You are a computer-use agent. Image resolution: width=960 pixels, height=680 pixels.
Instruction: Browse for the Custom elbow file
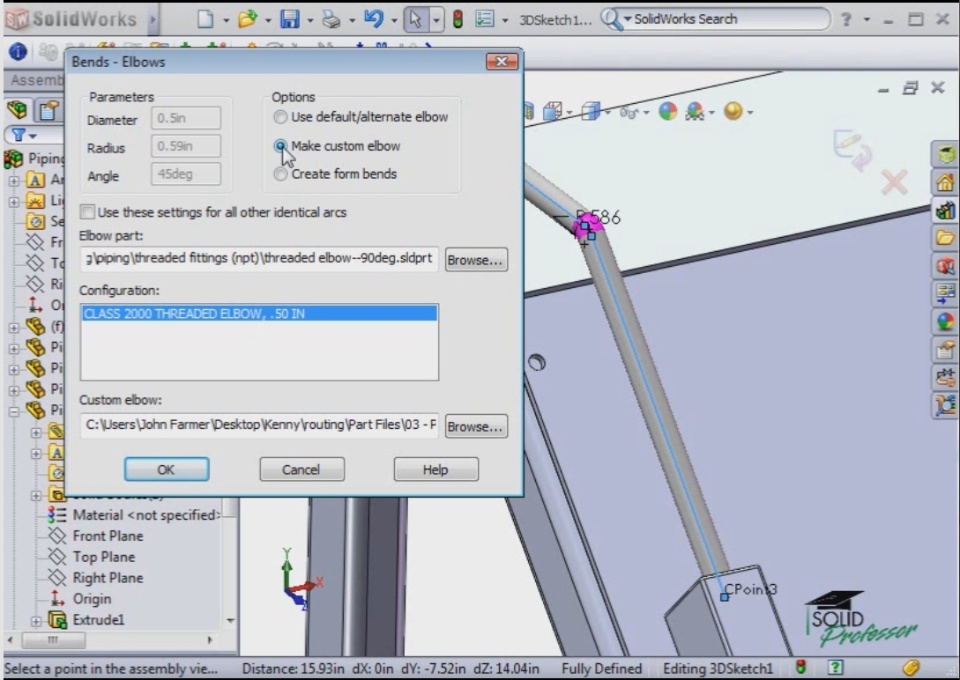pos(476,427)
